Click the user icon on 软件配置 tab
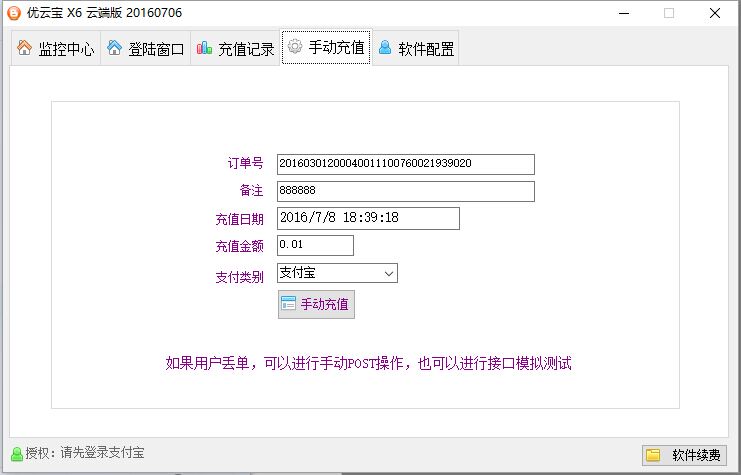This screenshot has height=475, width=741. coord(385,48)
